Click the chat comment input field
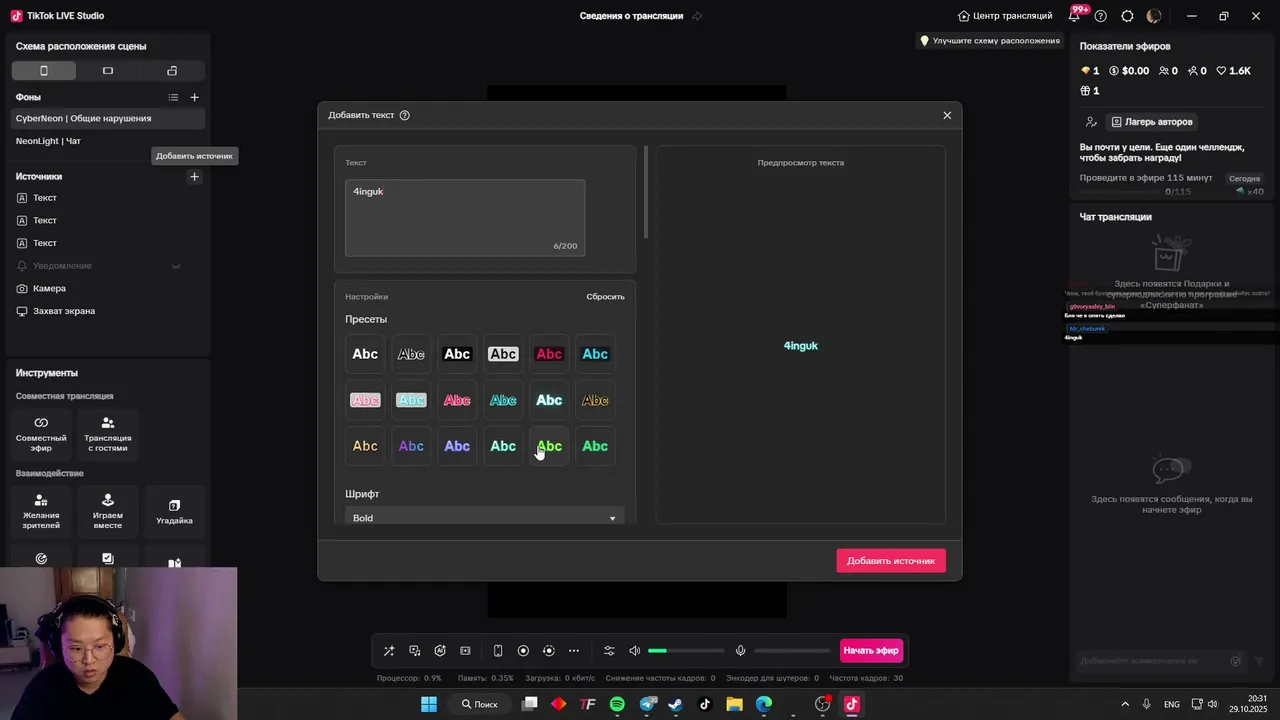Viewport: 1280px width, 720px height. tap(1152, 661)
